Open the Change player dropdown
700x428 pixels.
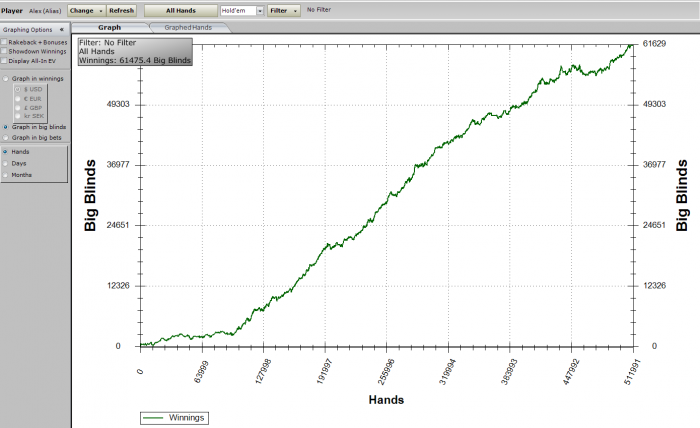click(86, 10)
